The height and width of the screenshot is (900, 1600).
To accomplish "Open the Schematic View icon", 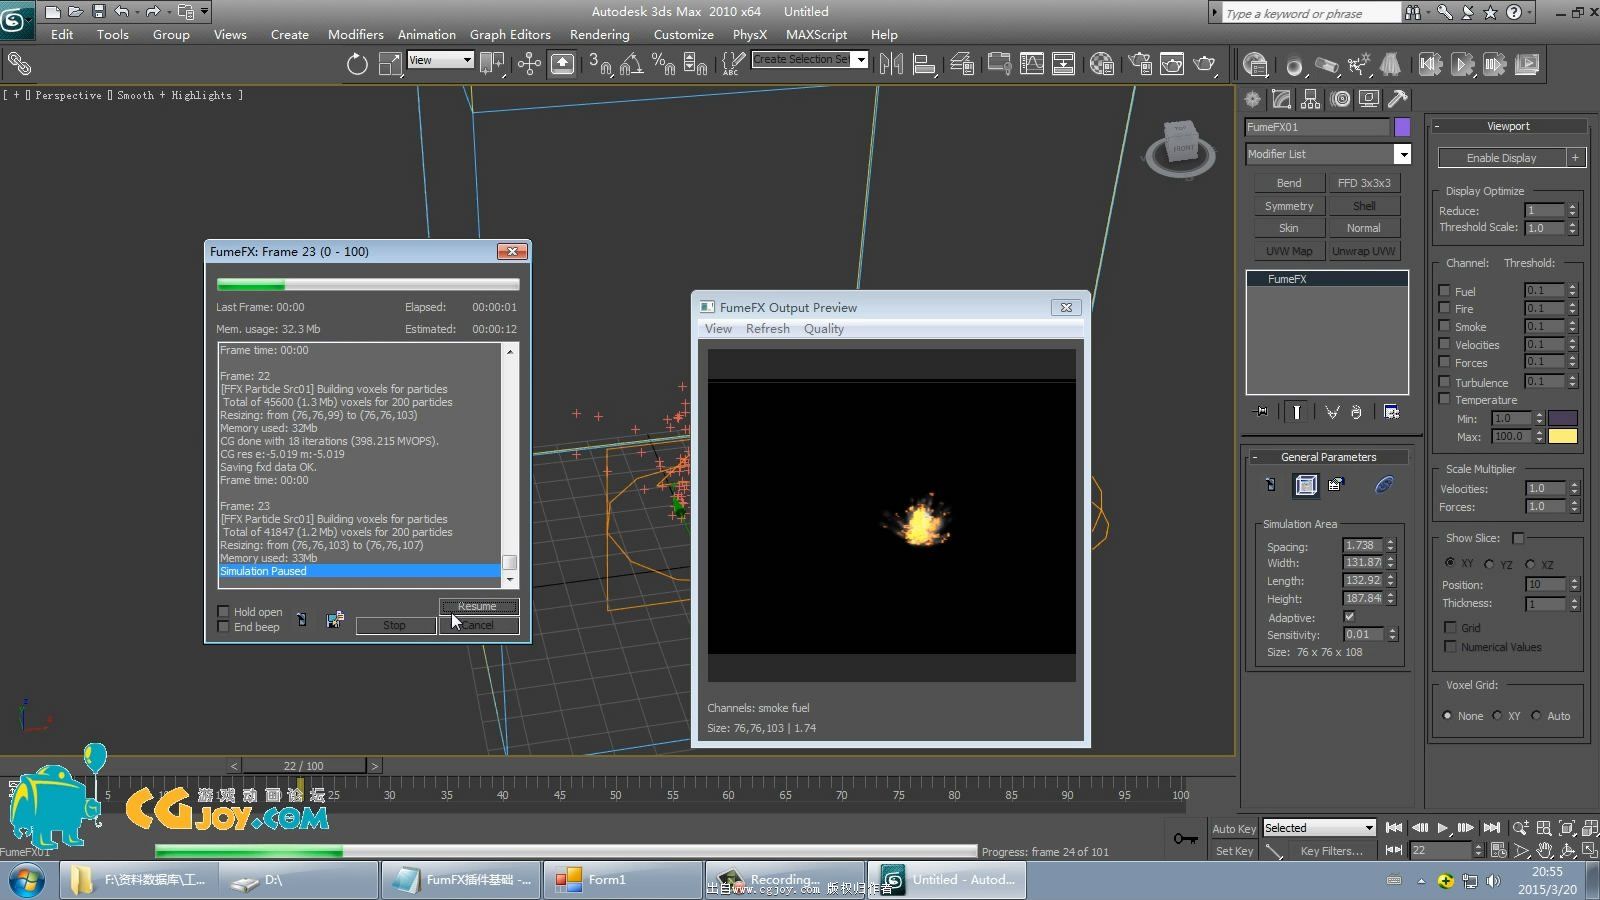I will point(1063,65).
